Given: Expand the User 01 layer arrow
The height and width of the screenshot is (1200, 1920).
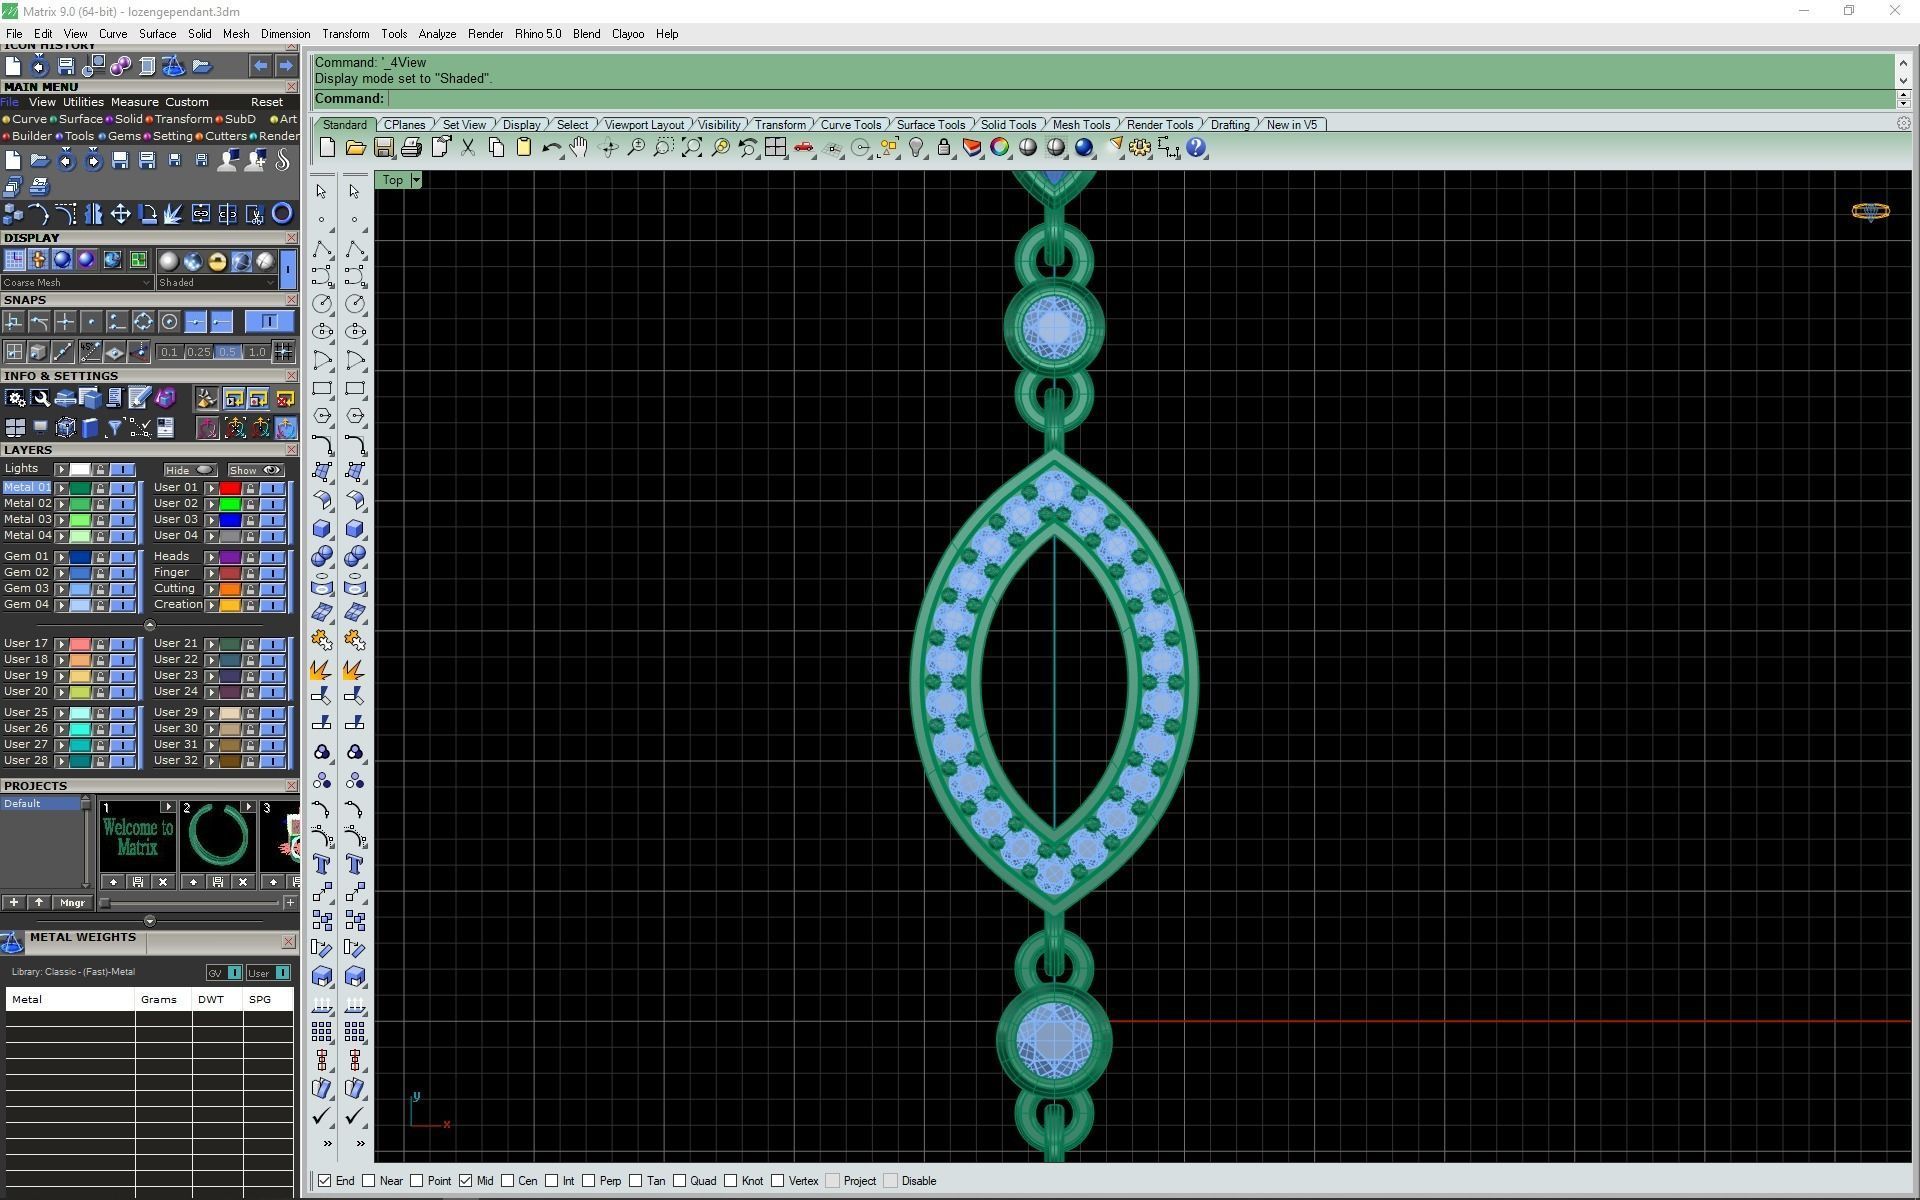Looking at the screenshot, I should tap(211, 488).
